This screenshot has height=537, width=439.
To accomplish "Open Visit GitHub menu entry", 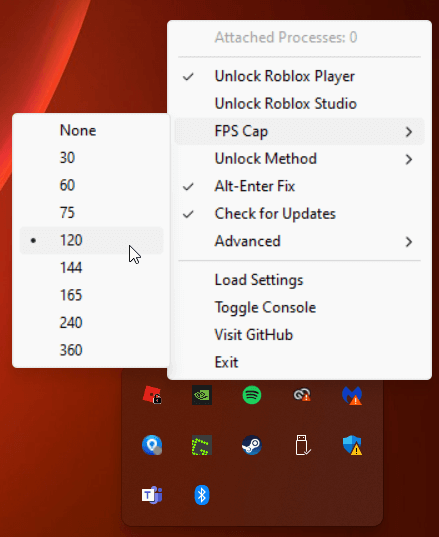I will (x=299, y=335).
